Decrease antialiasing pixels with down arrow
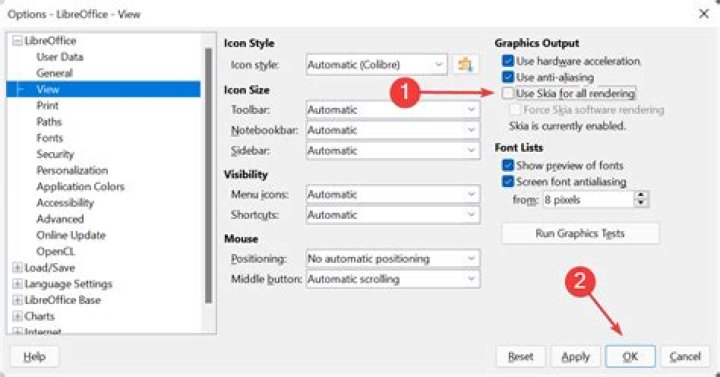The image size is (720, 377). tap(641, 204)
